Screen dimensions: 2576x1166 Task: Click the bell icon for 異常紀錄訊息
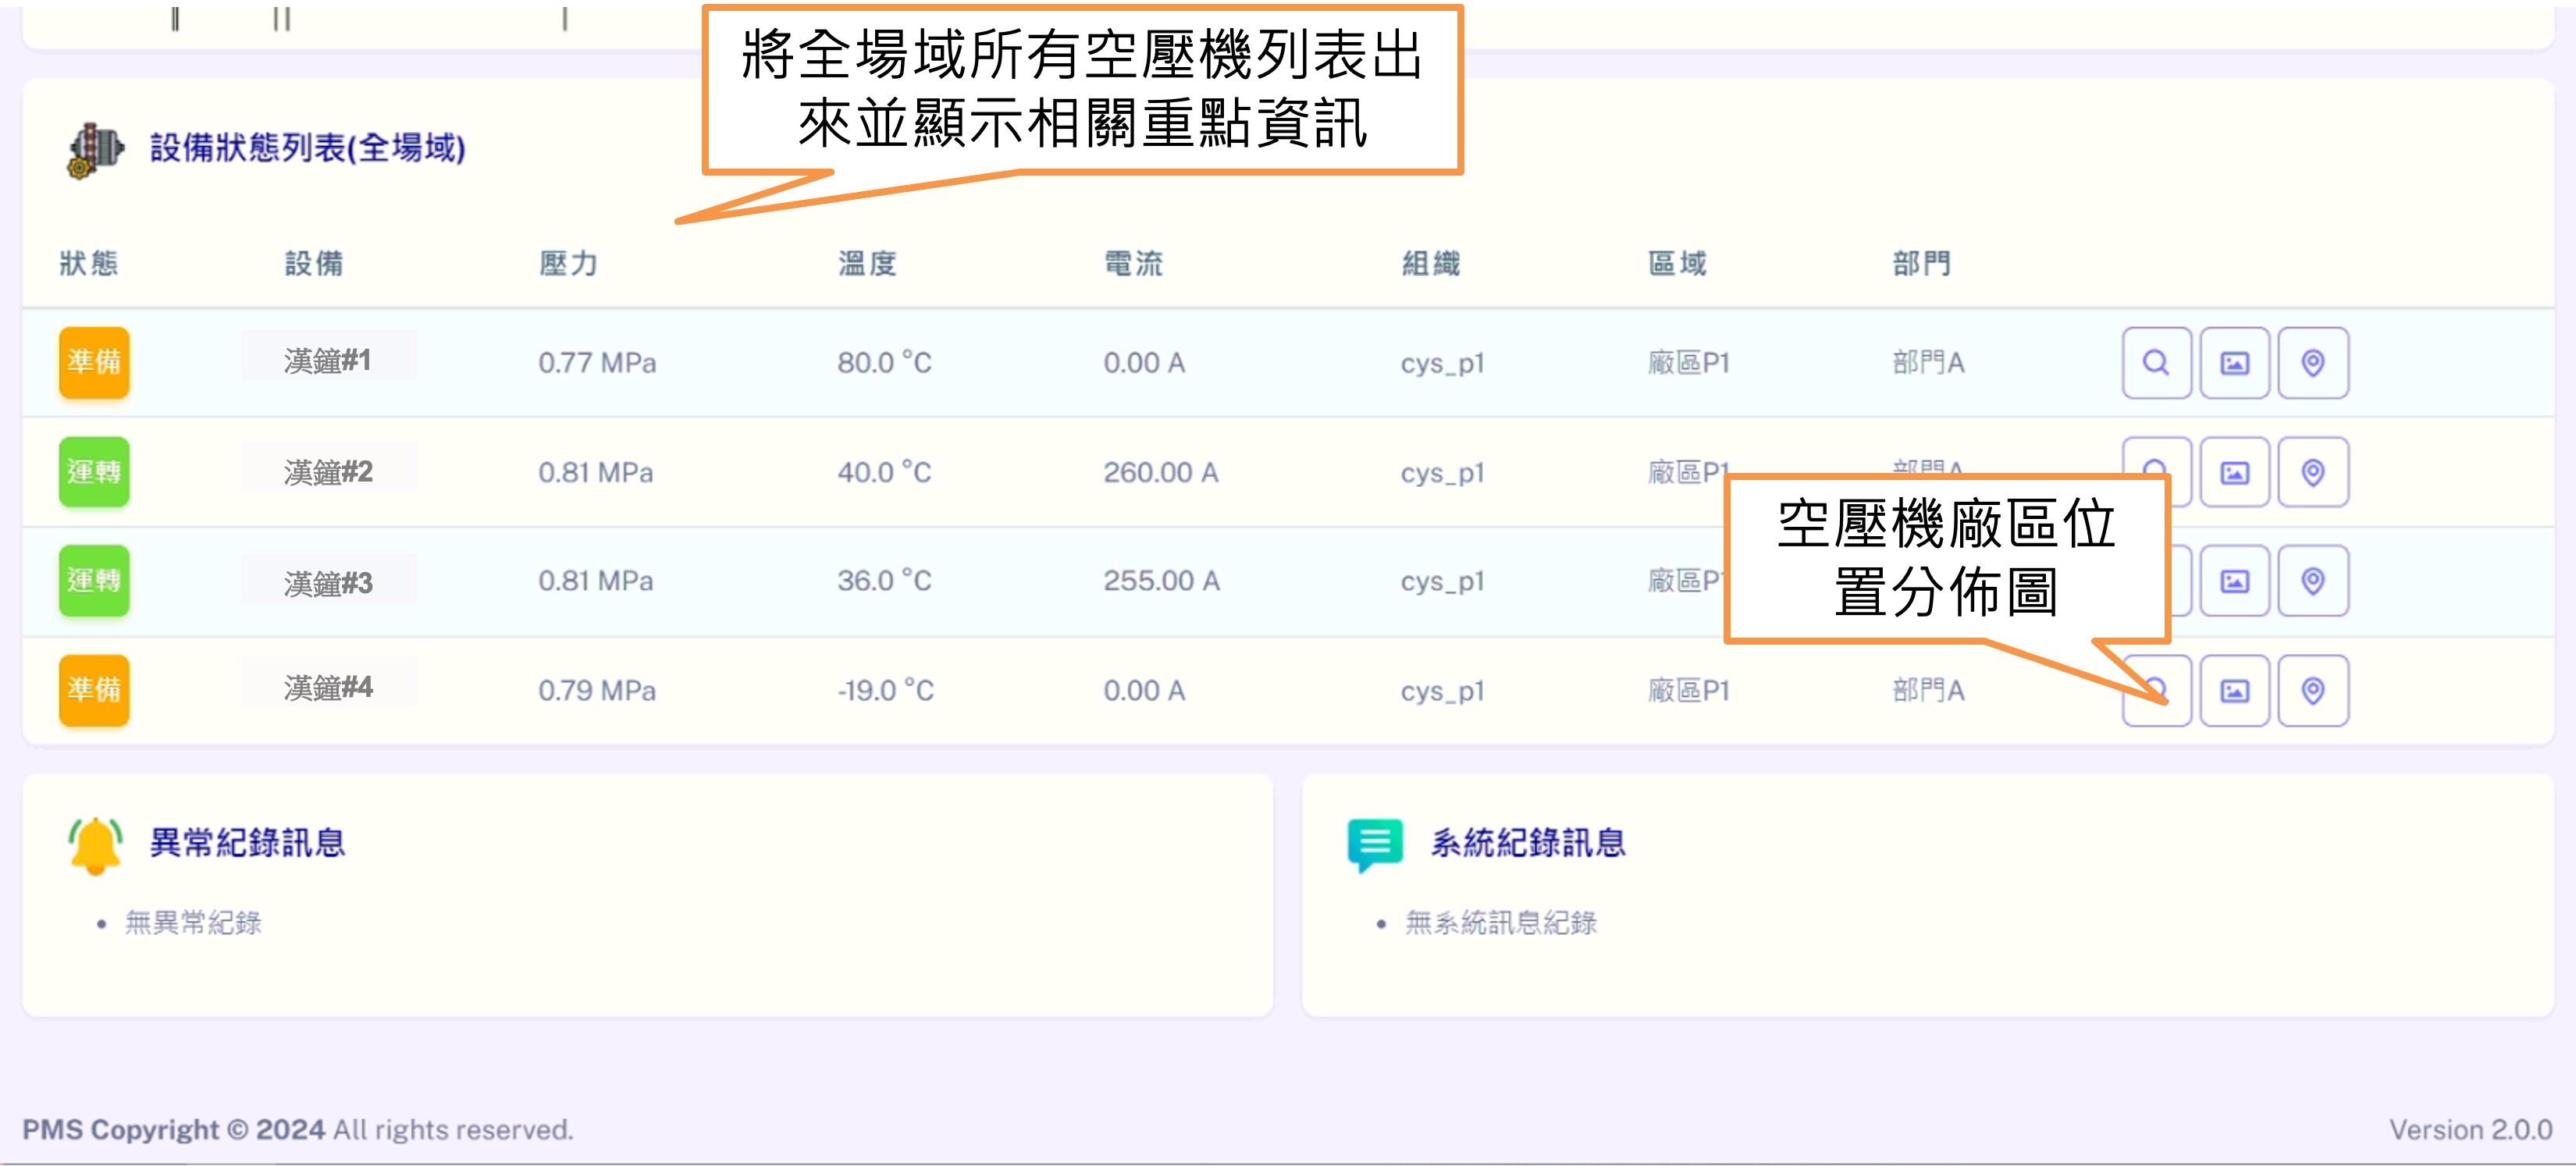pos(95,845)
